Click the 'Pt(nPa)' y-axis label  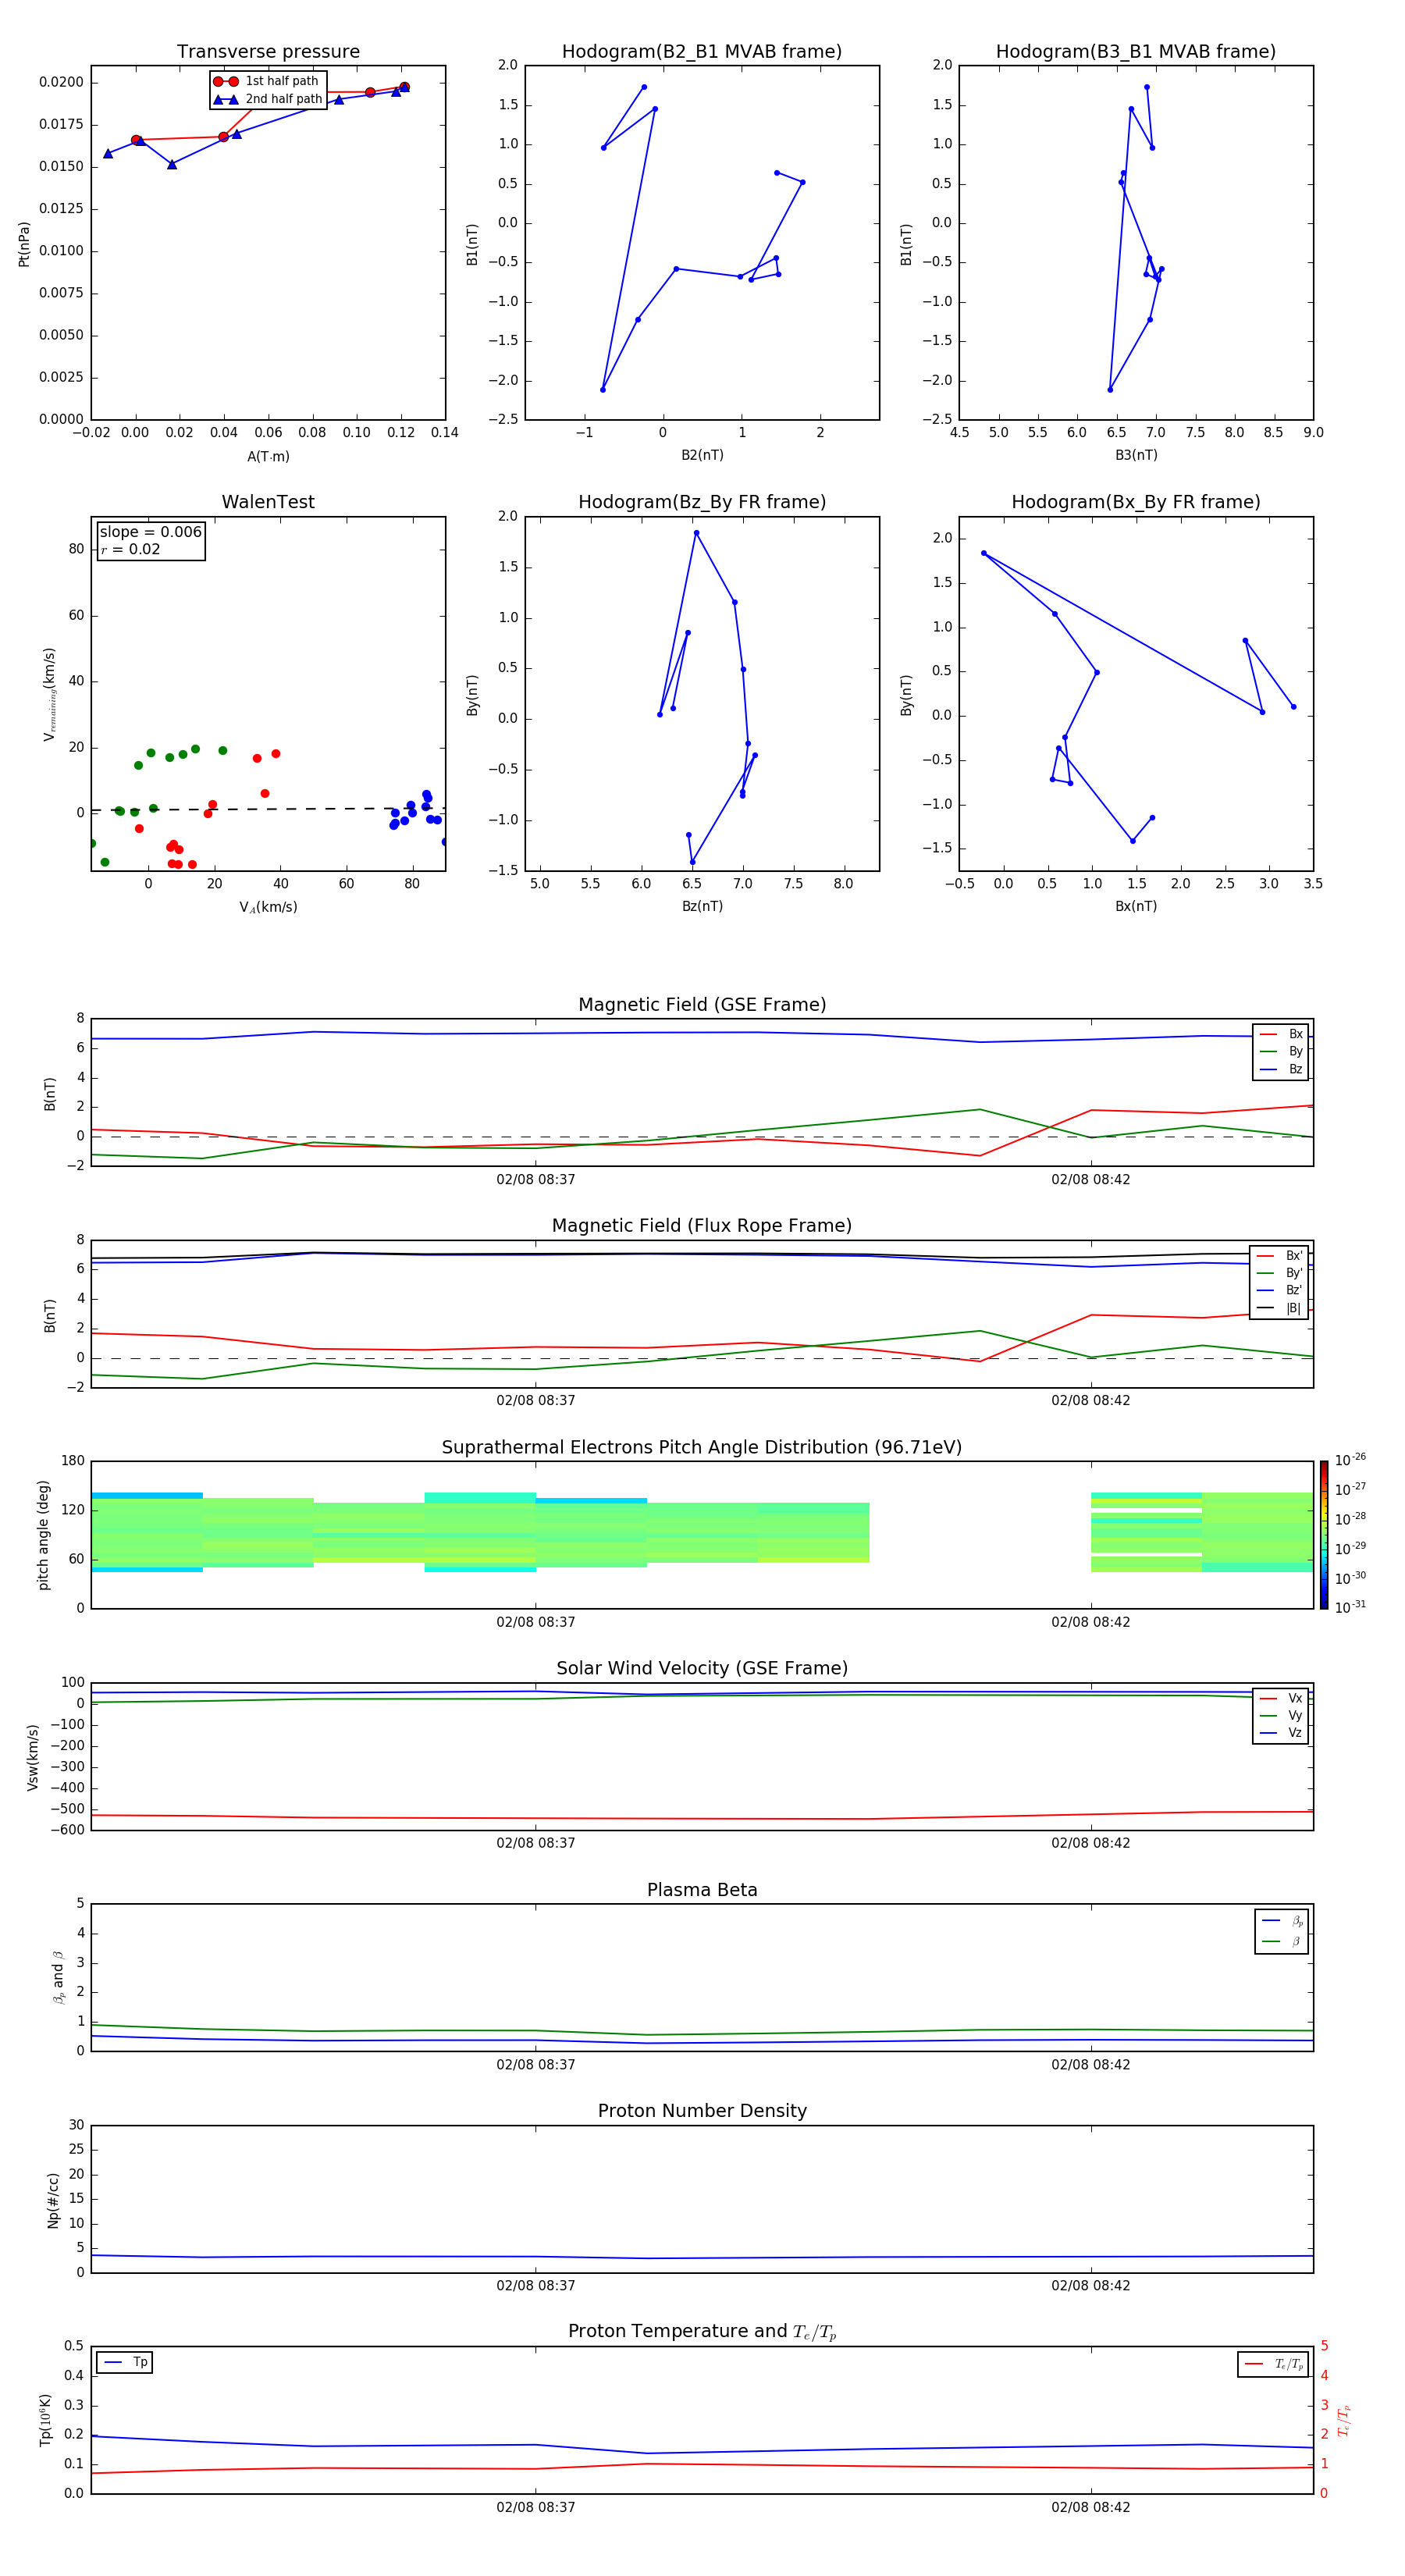(24, 244)
